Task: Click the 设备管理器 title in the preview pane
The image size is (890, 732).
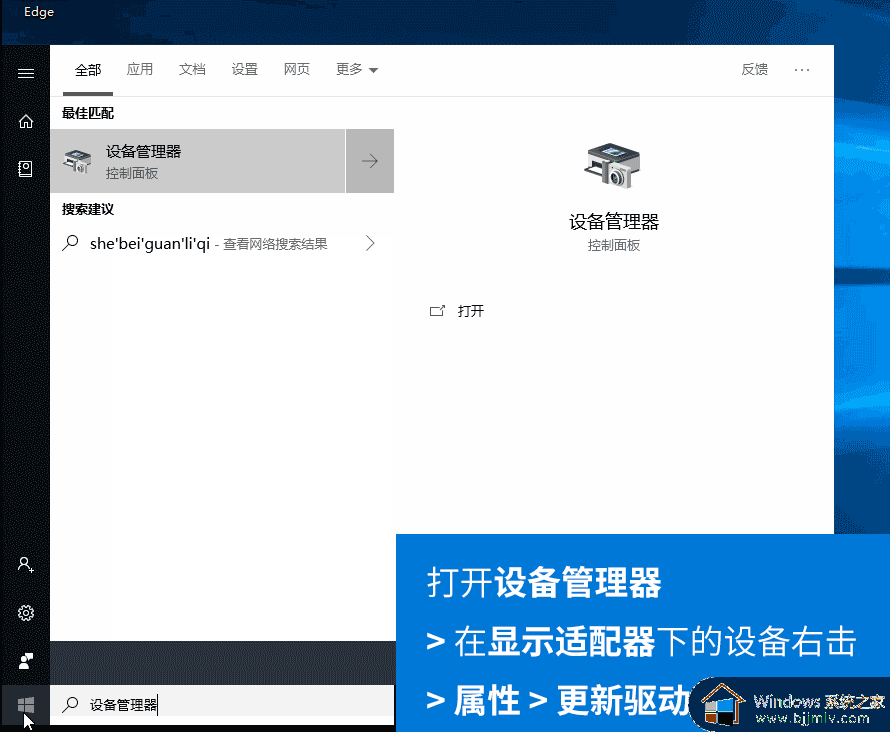Action: [614, 222]
